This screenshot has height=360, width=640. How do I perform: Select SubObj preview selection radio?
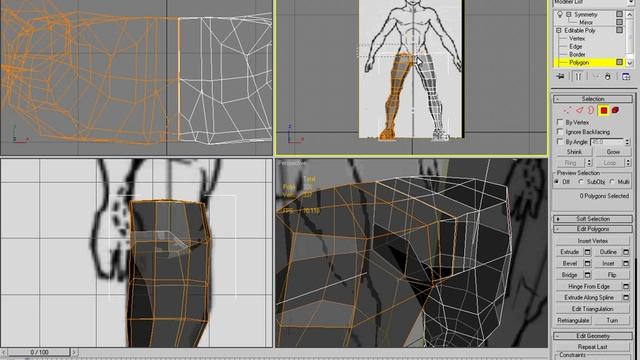pos(582,182)
